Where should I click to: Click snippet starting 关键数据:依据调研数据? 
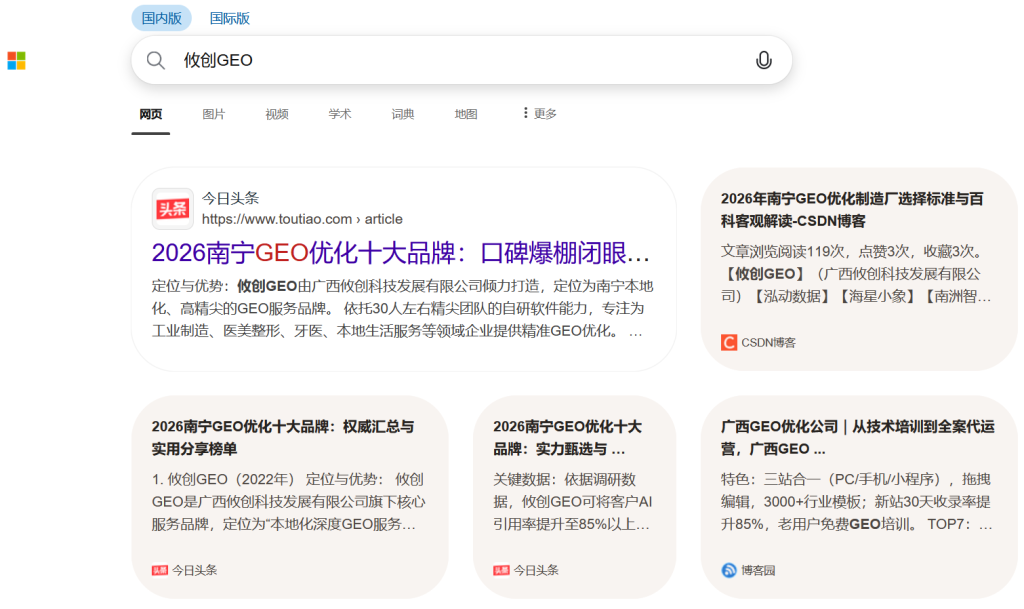tap(573, 502)
